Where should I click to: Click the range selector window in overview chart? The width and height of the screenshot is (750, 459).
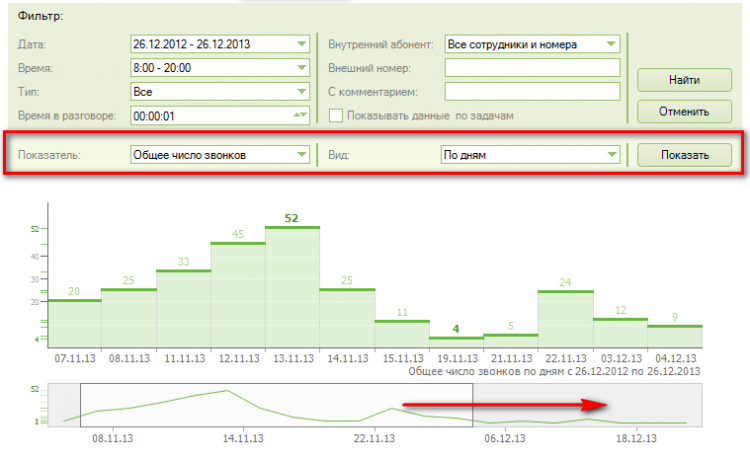click(x=276, y=405)
